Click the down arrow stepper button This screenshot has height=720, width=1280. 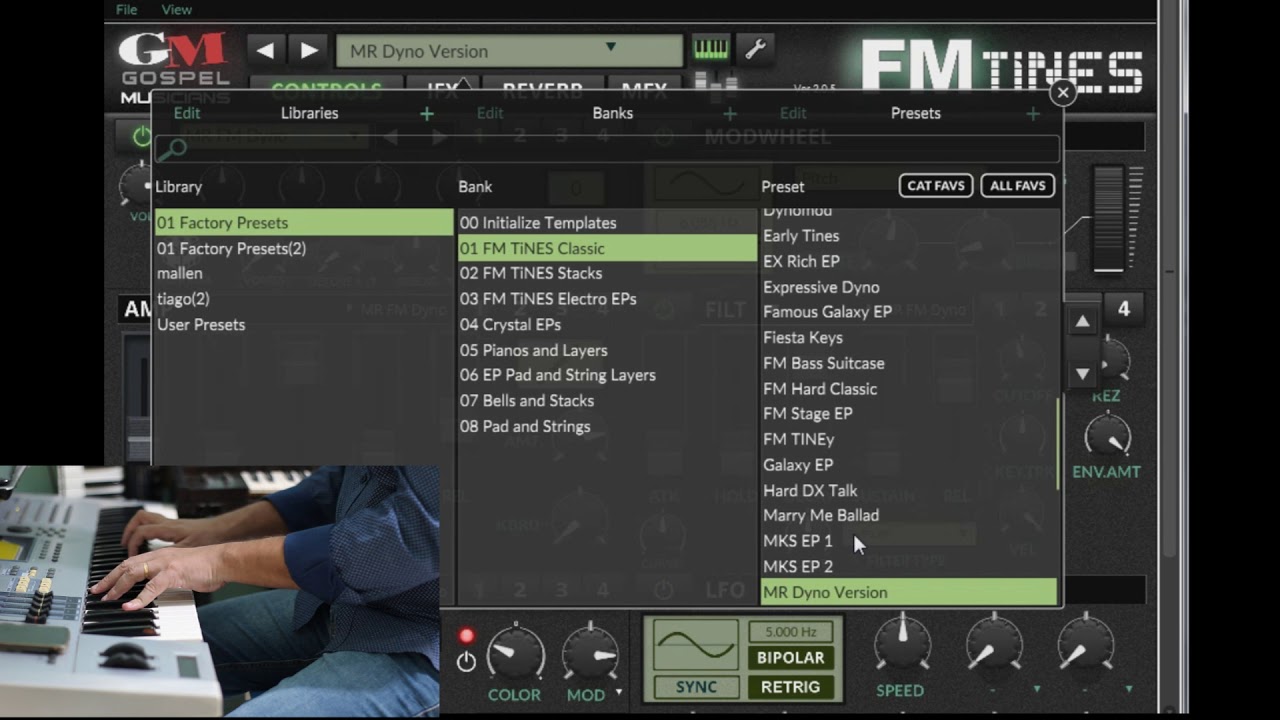coord(1083,374)
